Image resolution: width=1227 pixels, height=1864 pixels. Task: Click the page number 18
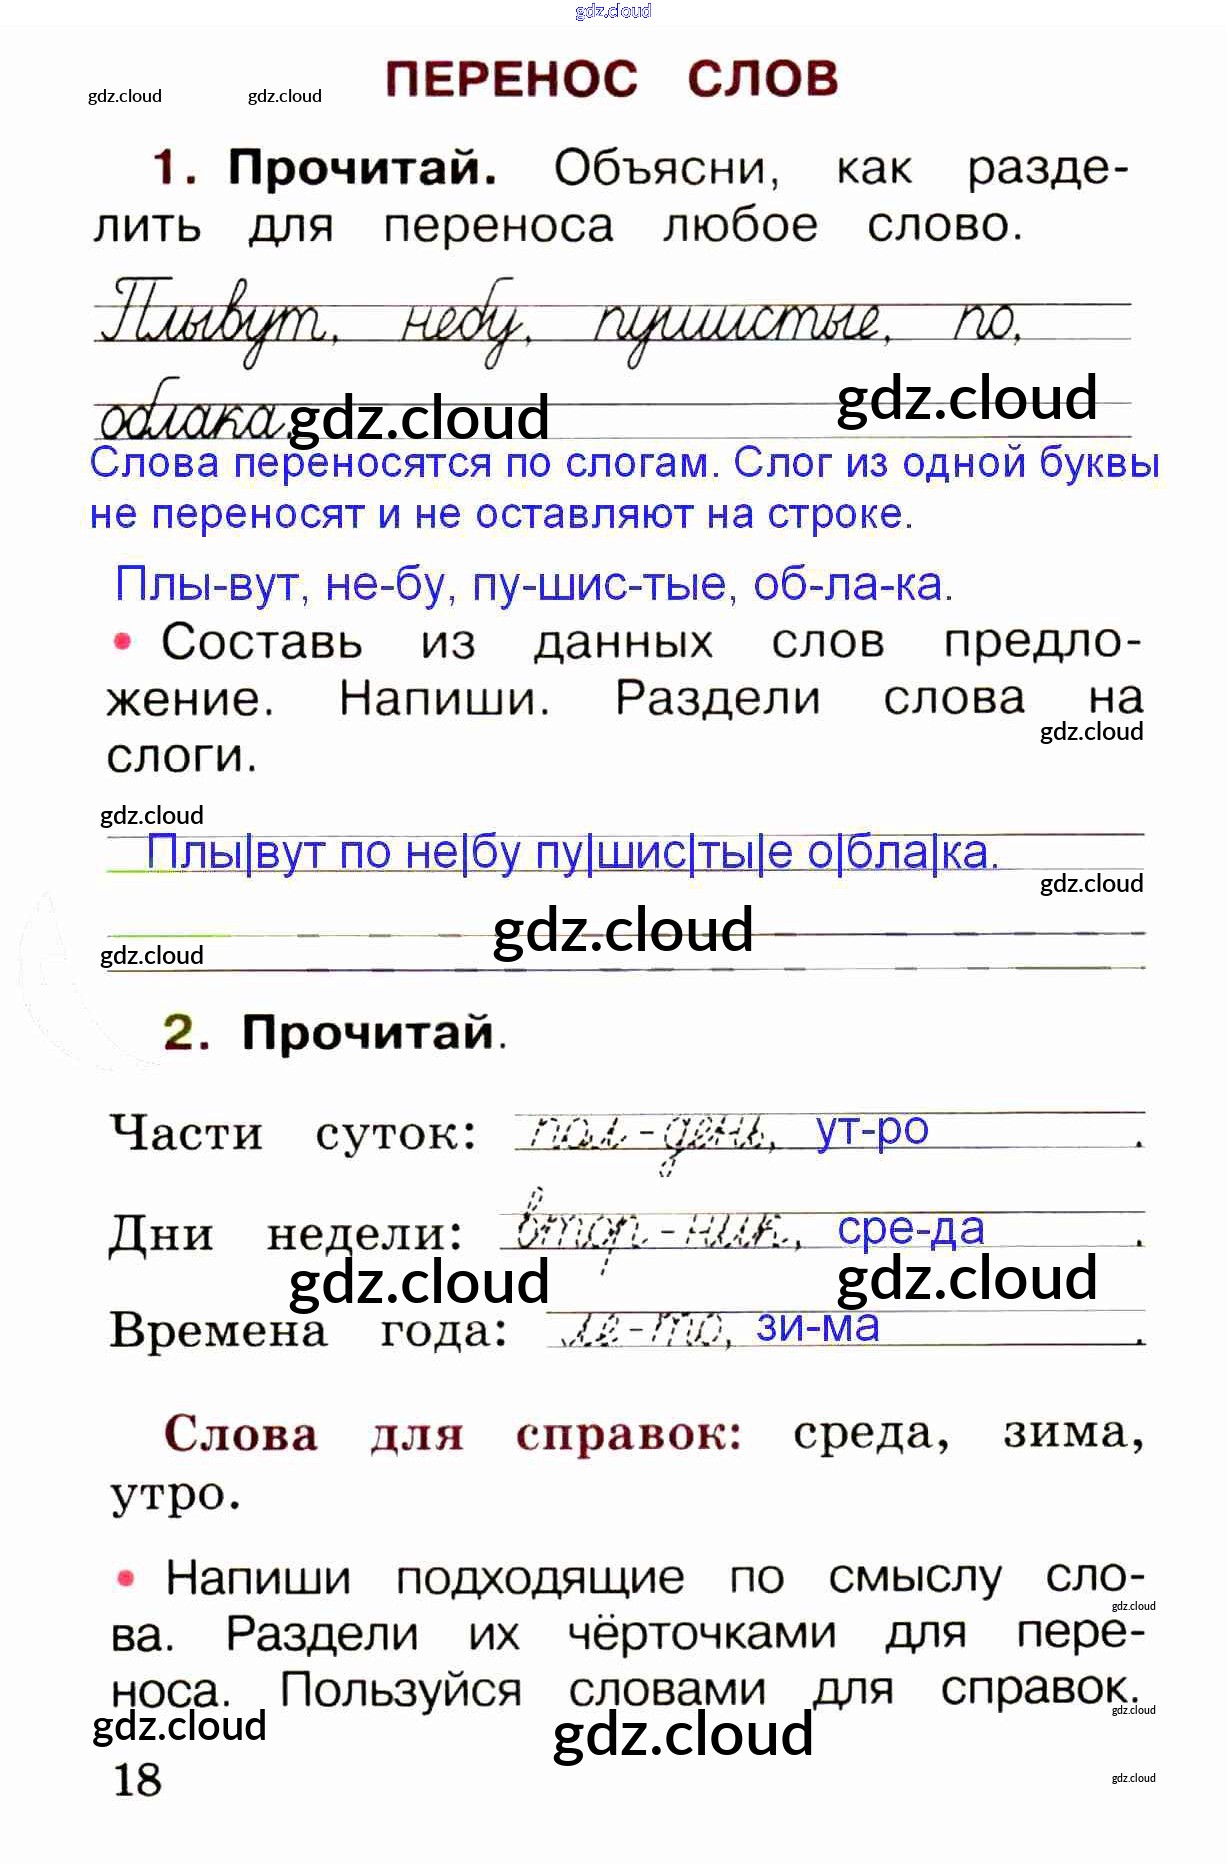click(137, 1780)
